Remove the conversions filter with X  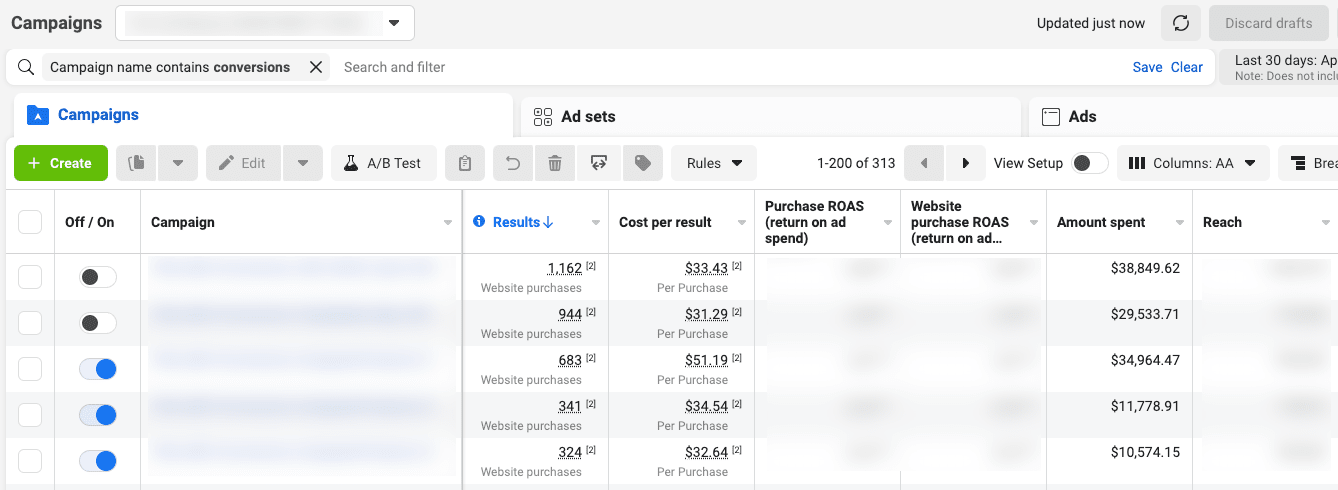point(316,67)
